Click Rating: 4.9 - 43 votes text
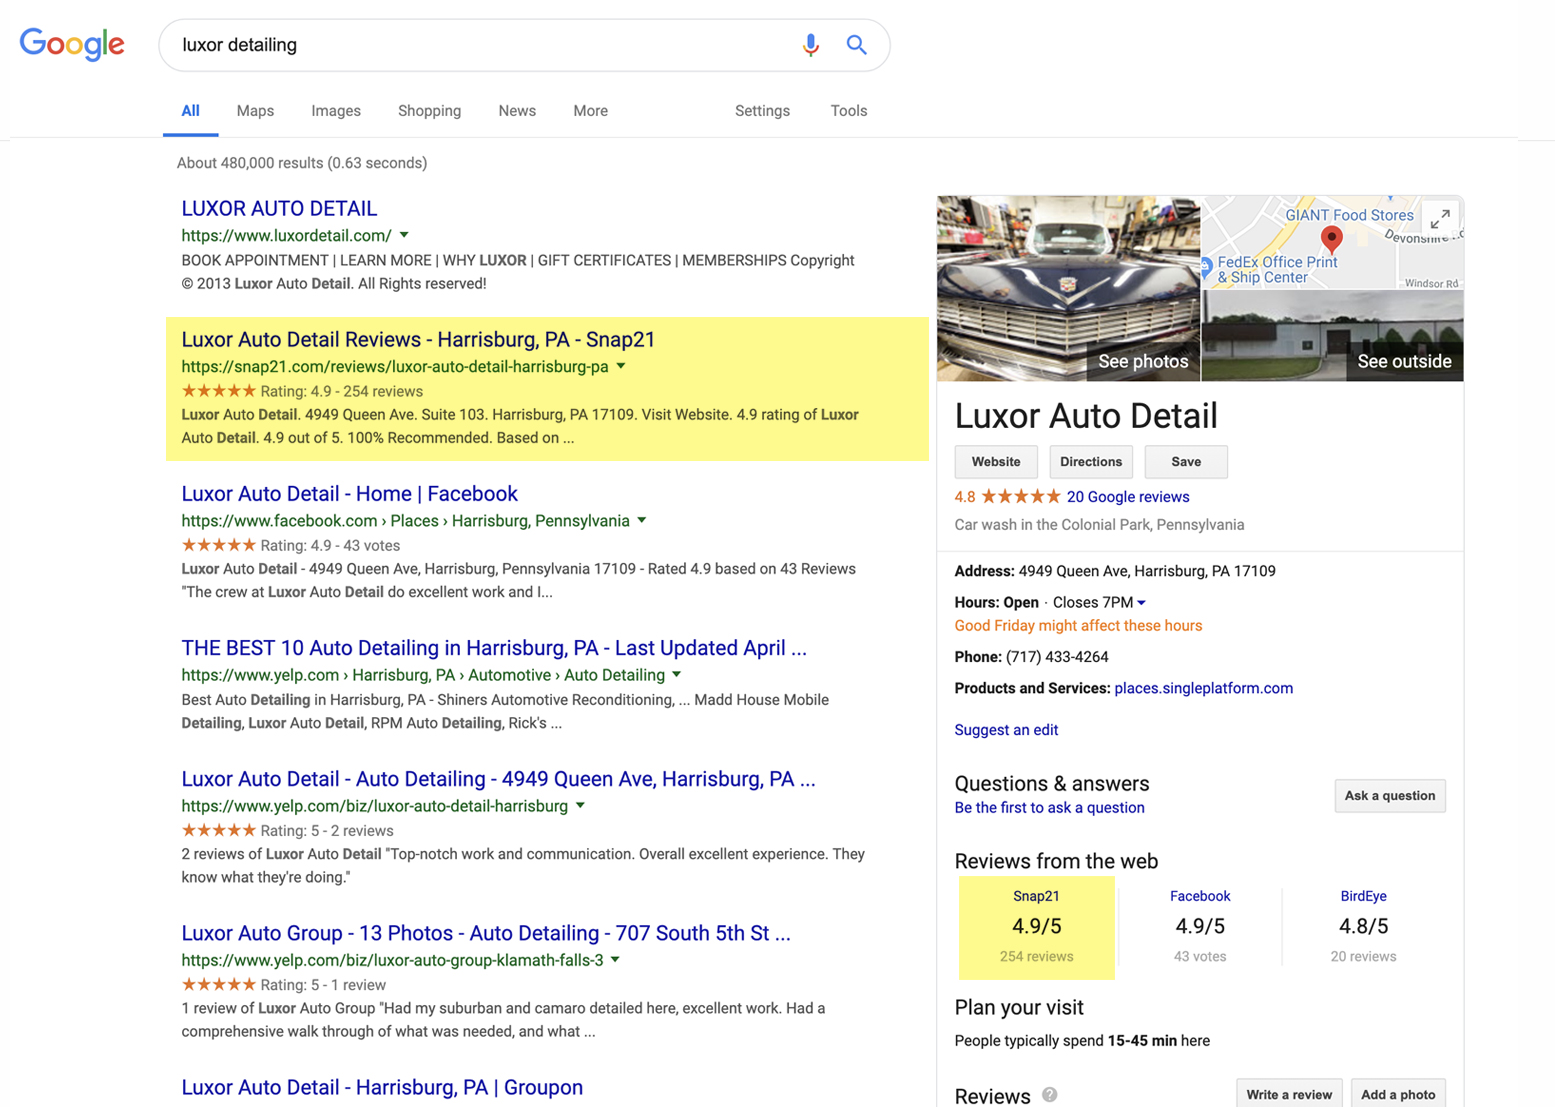Viewport: 1555px width, 1107px height. (x=330, y=545)
